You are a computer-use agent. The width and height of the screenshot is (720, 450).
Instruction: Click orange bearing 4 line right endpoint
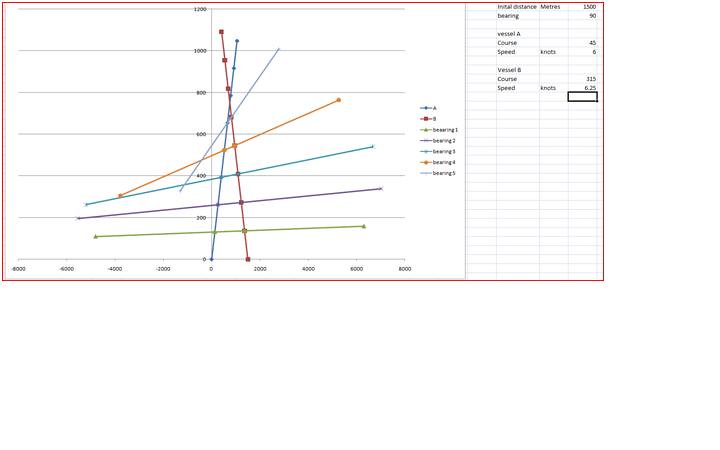pos(339,100)
